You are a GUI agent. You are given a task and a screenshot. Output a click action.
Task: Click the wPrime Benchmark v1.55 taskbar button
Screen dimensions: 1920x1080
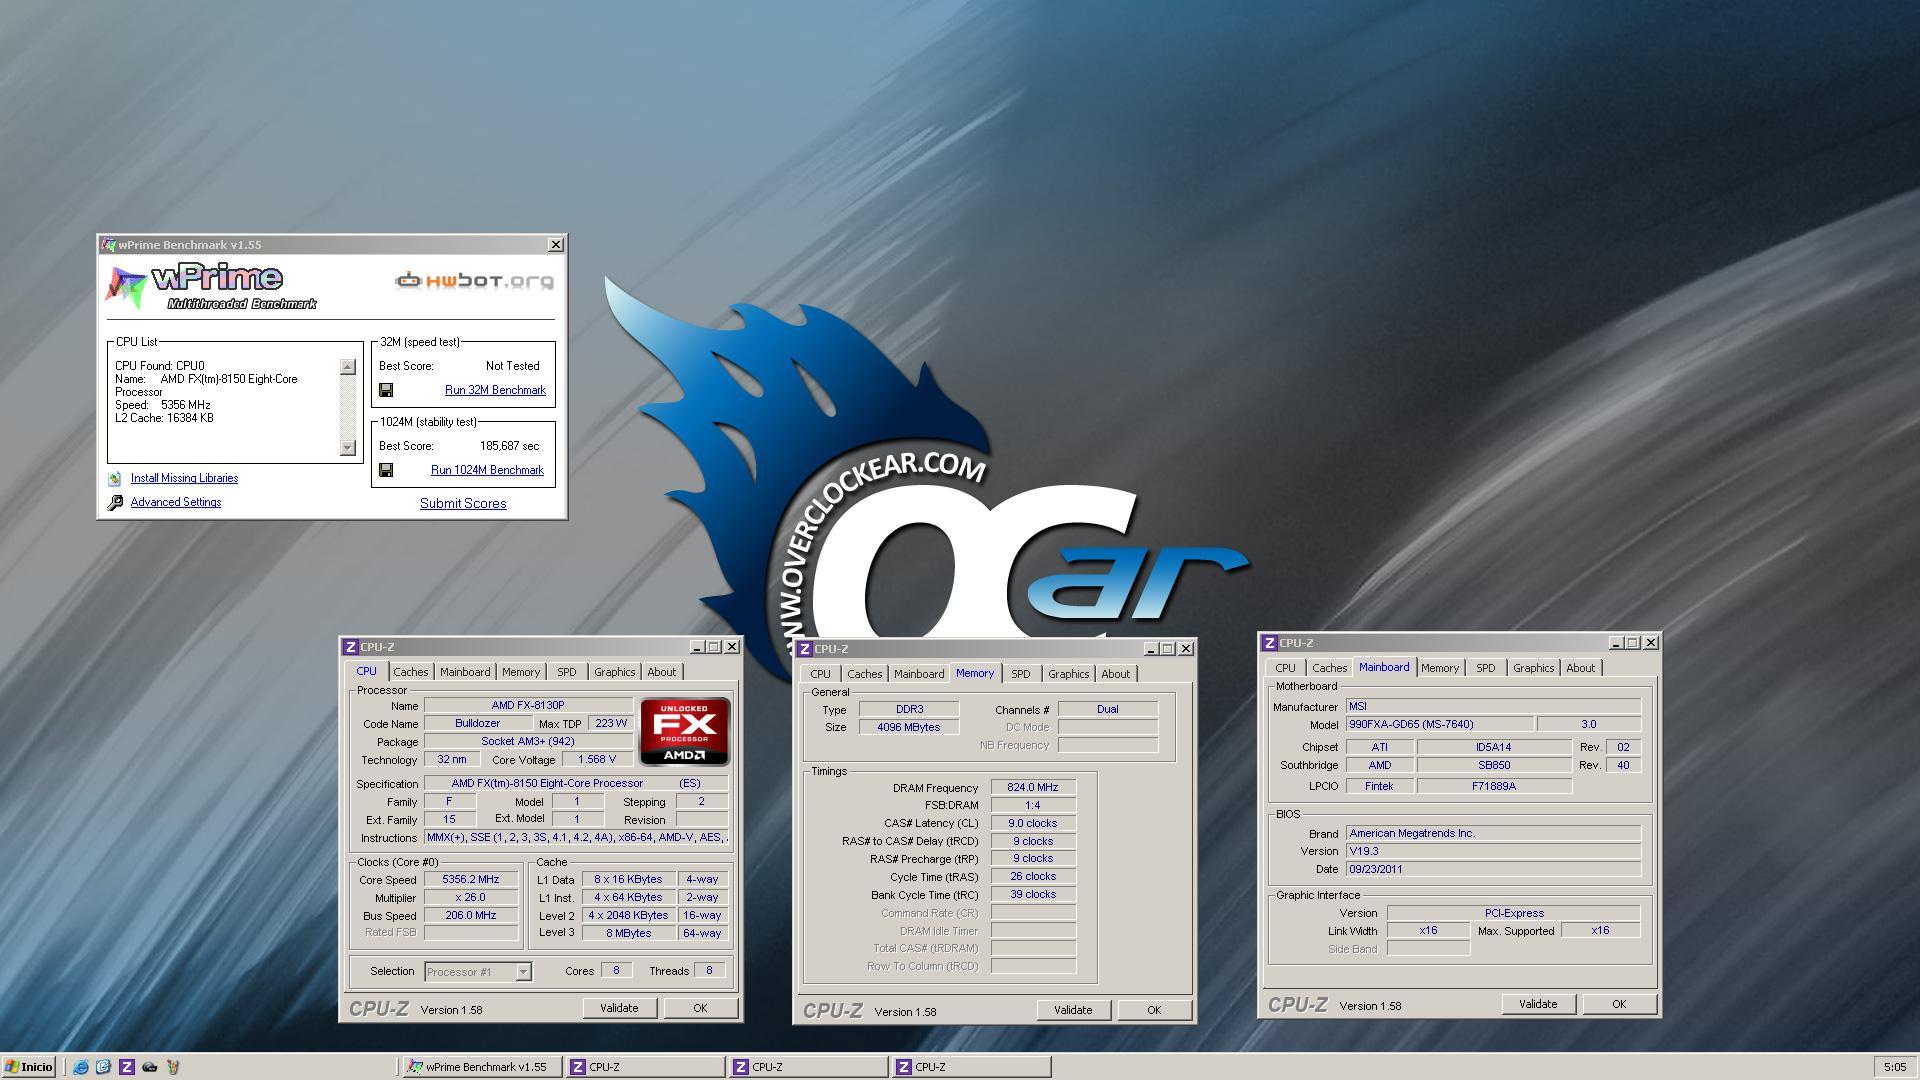pos(481,1067)
